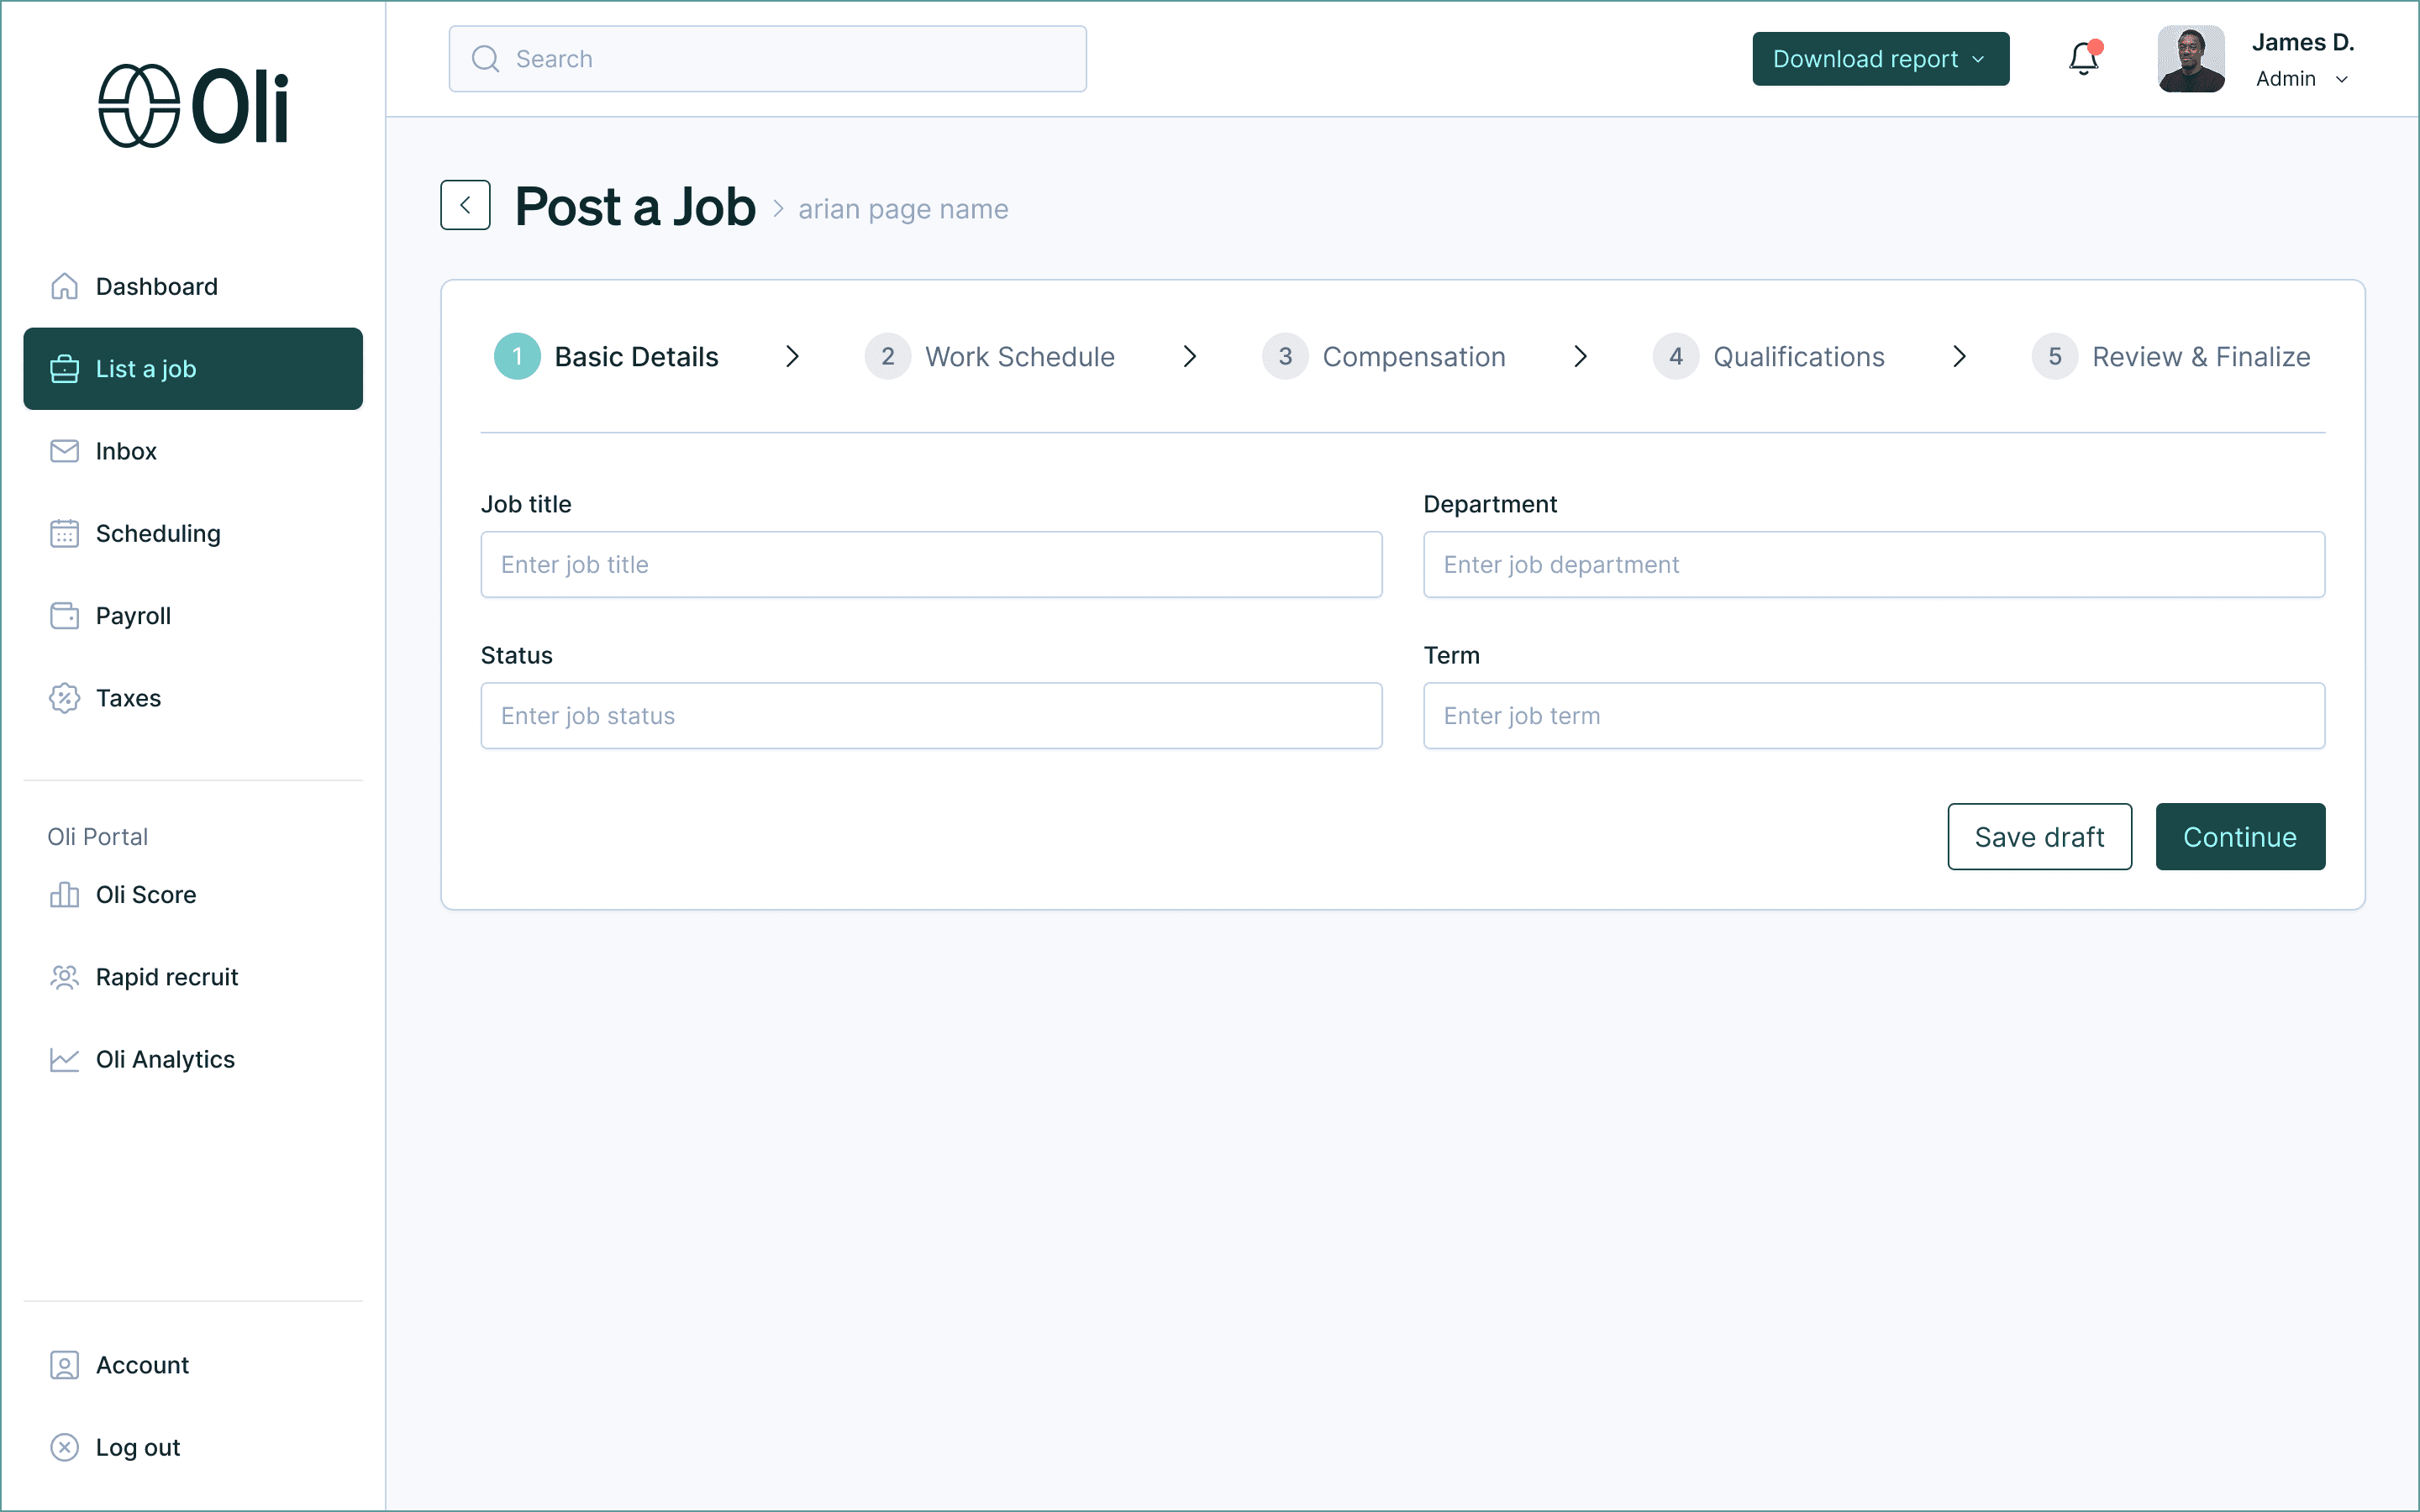Switch to Compensation step
Image resolution: width=2420 pixels, height=1512 pixels.
tap(1384, 357)
